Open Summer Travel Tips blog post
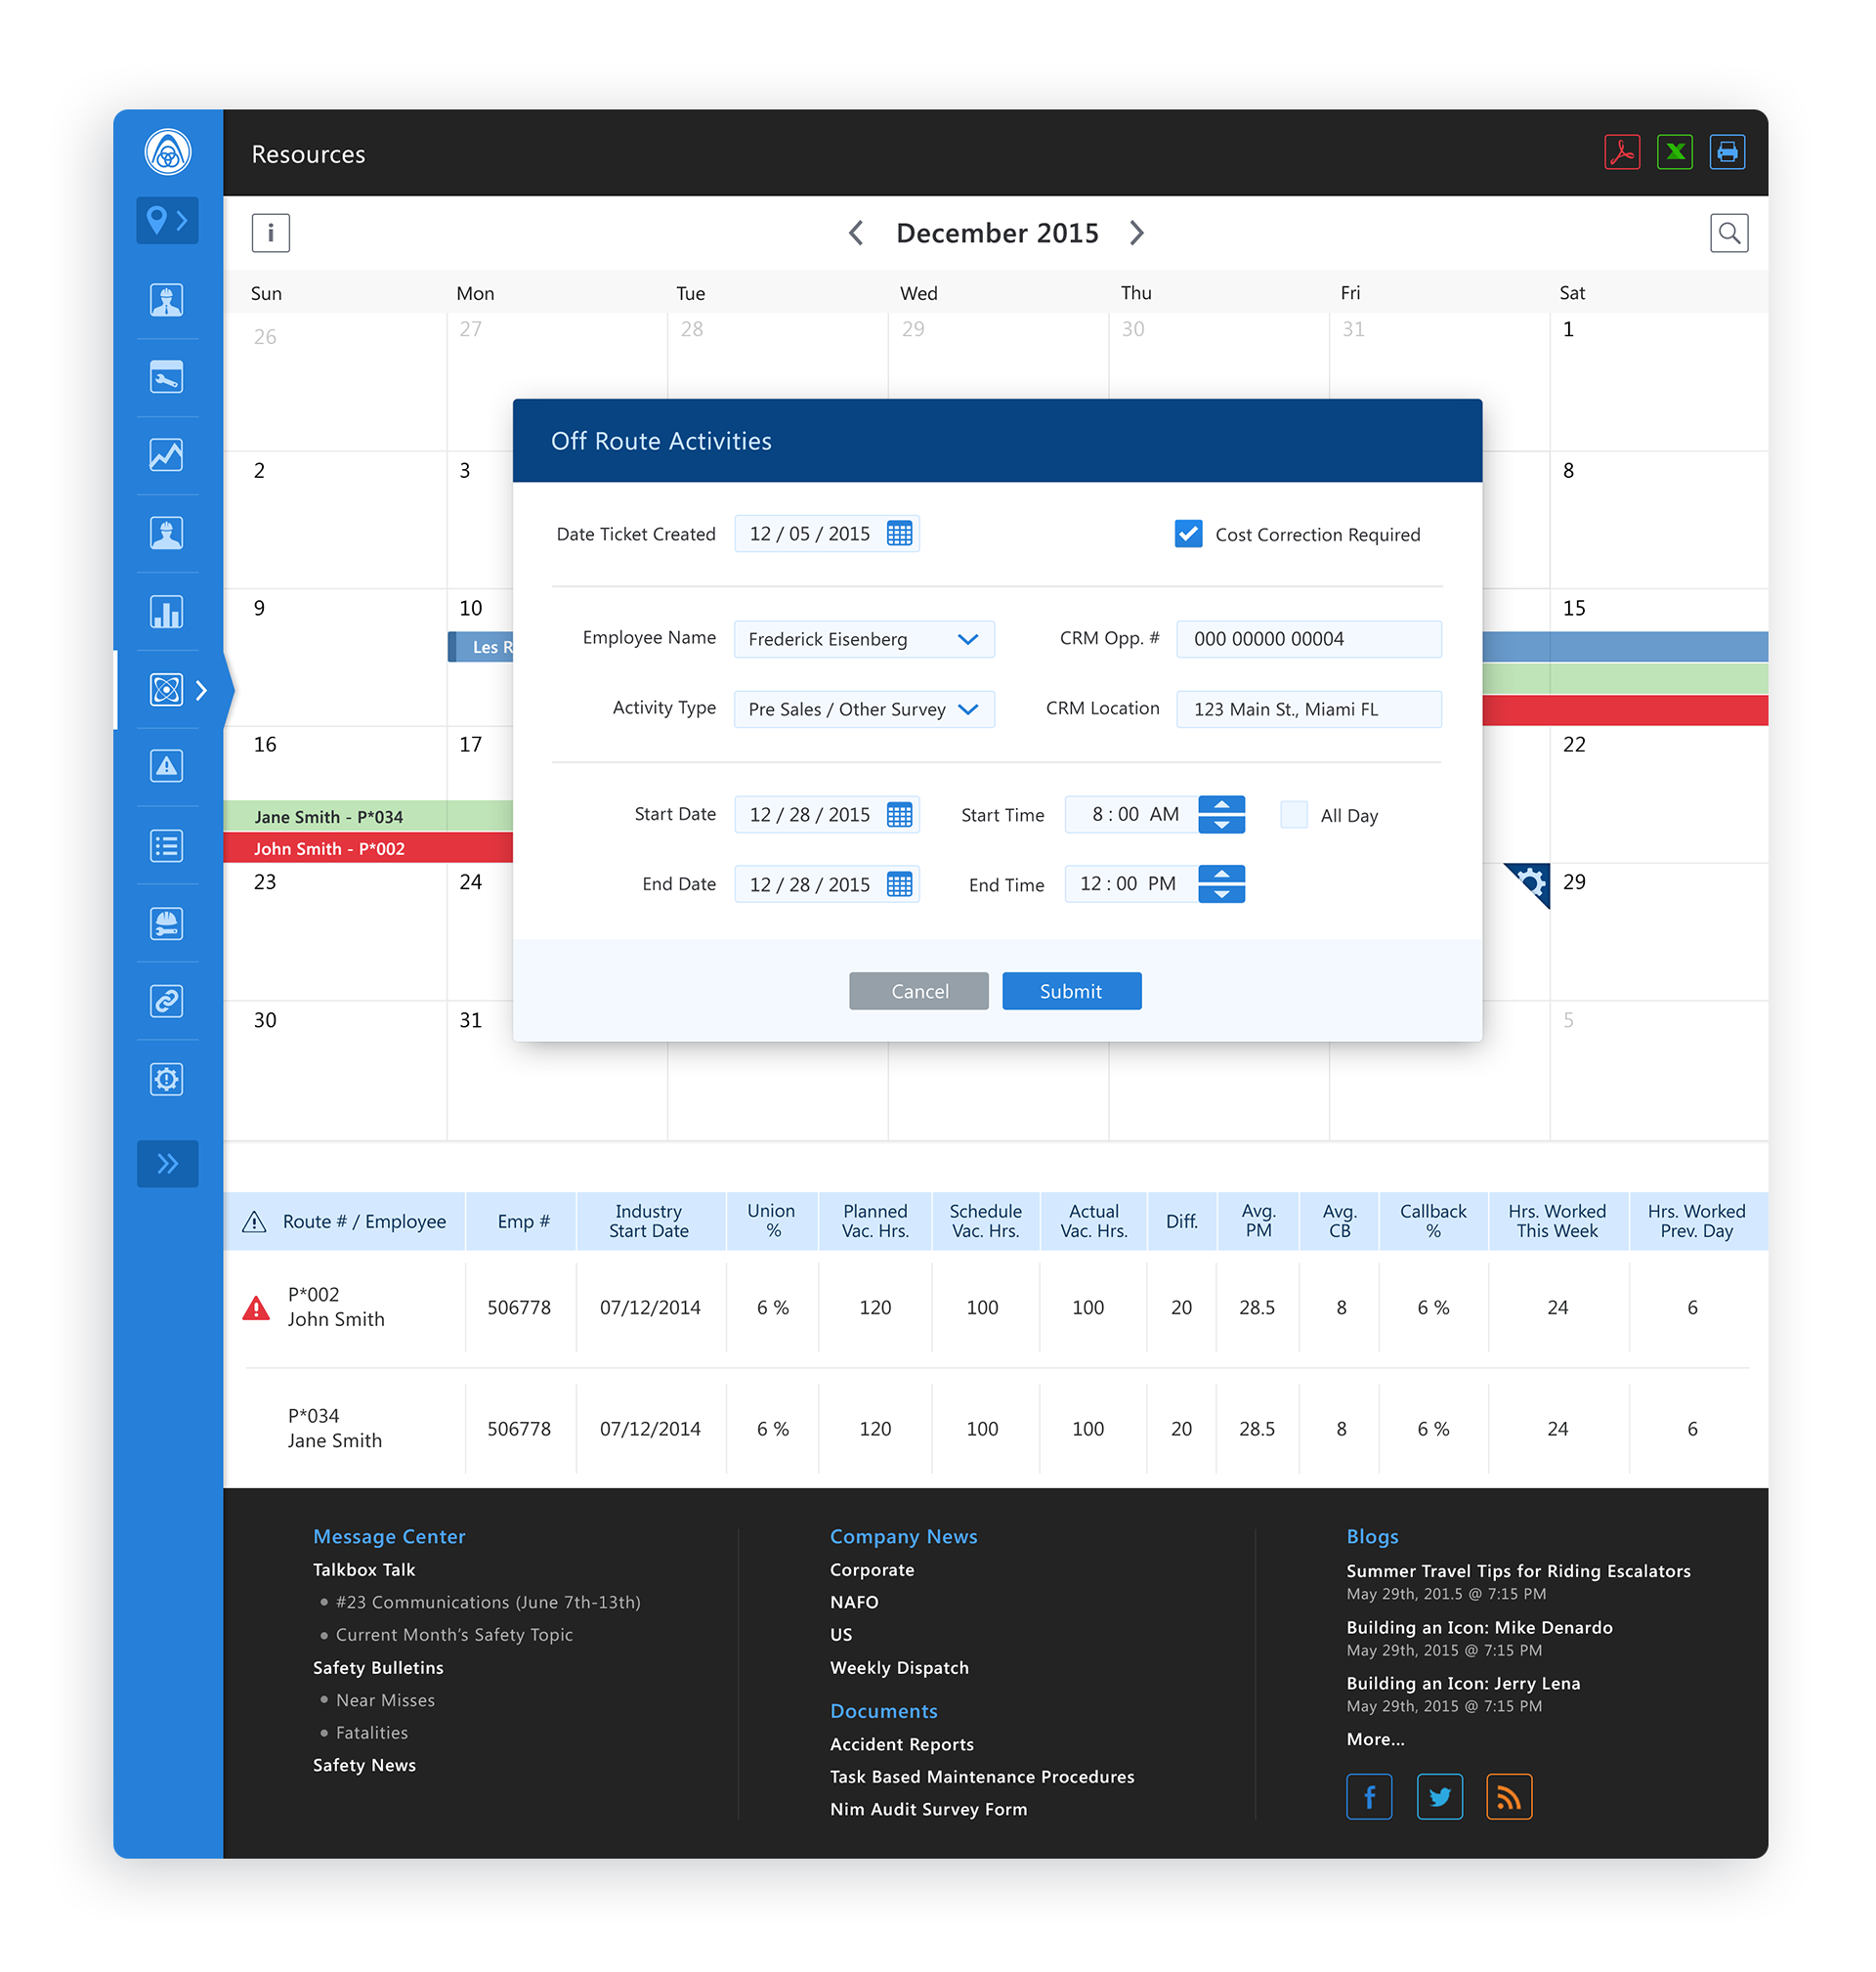The image size is (1876, 1972). coord(1518,1571)
